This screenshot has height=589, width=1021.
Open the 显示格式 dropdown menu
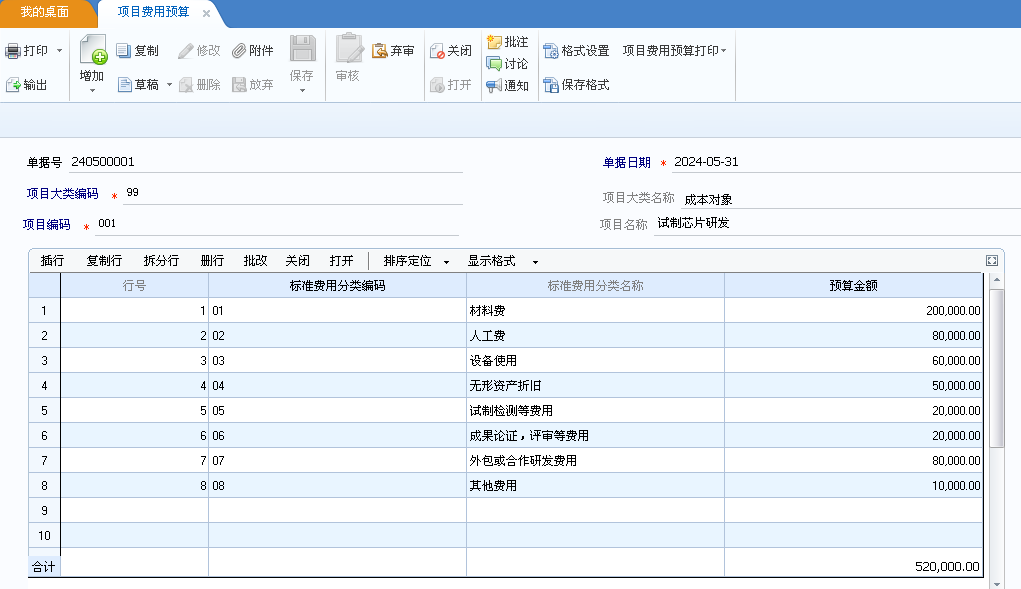point(502,261)
